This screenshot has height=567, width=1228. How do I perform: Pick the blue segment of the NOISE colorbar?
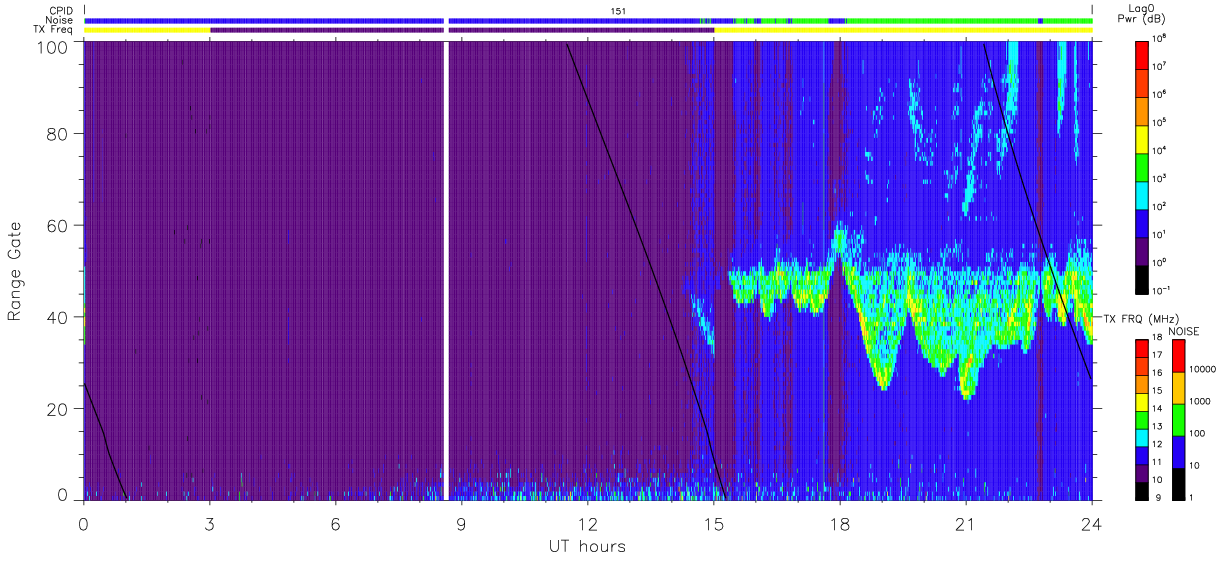coord(1178,451)
